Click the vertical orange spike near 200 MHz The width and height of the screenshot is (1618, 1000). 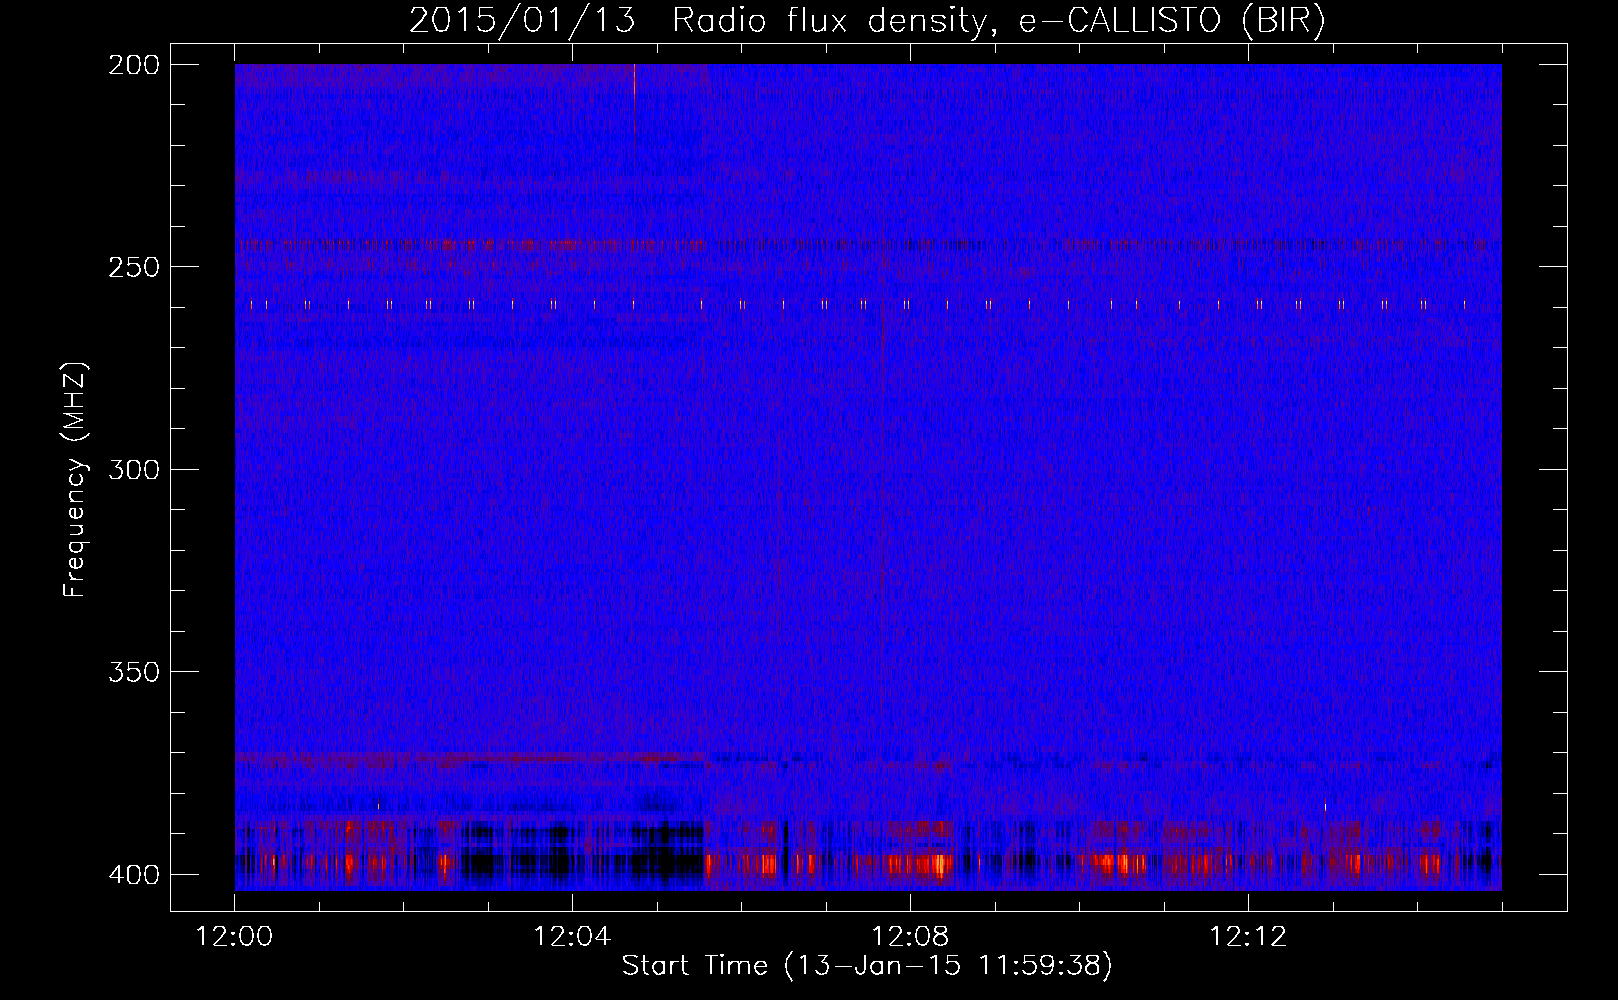coord(634,108)
